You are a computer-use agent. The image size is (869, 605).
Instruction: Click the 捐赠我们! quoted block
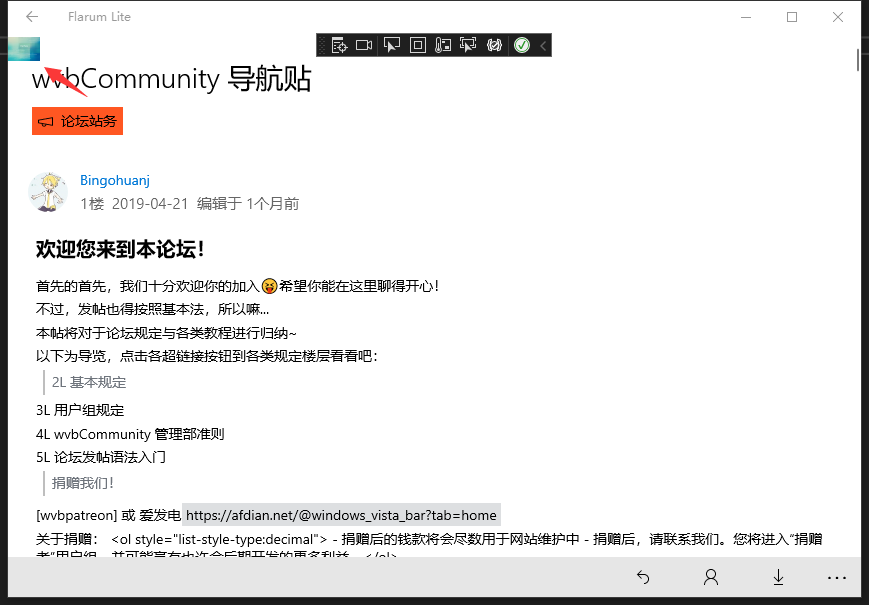83,484
